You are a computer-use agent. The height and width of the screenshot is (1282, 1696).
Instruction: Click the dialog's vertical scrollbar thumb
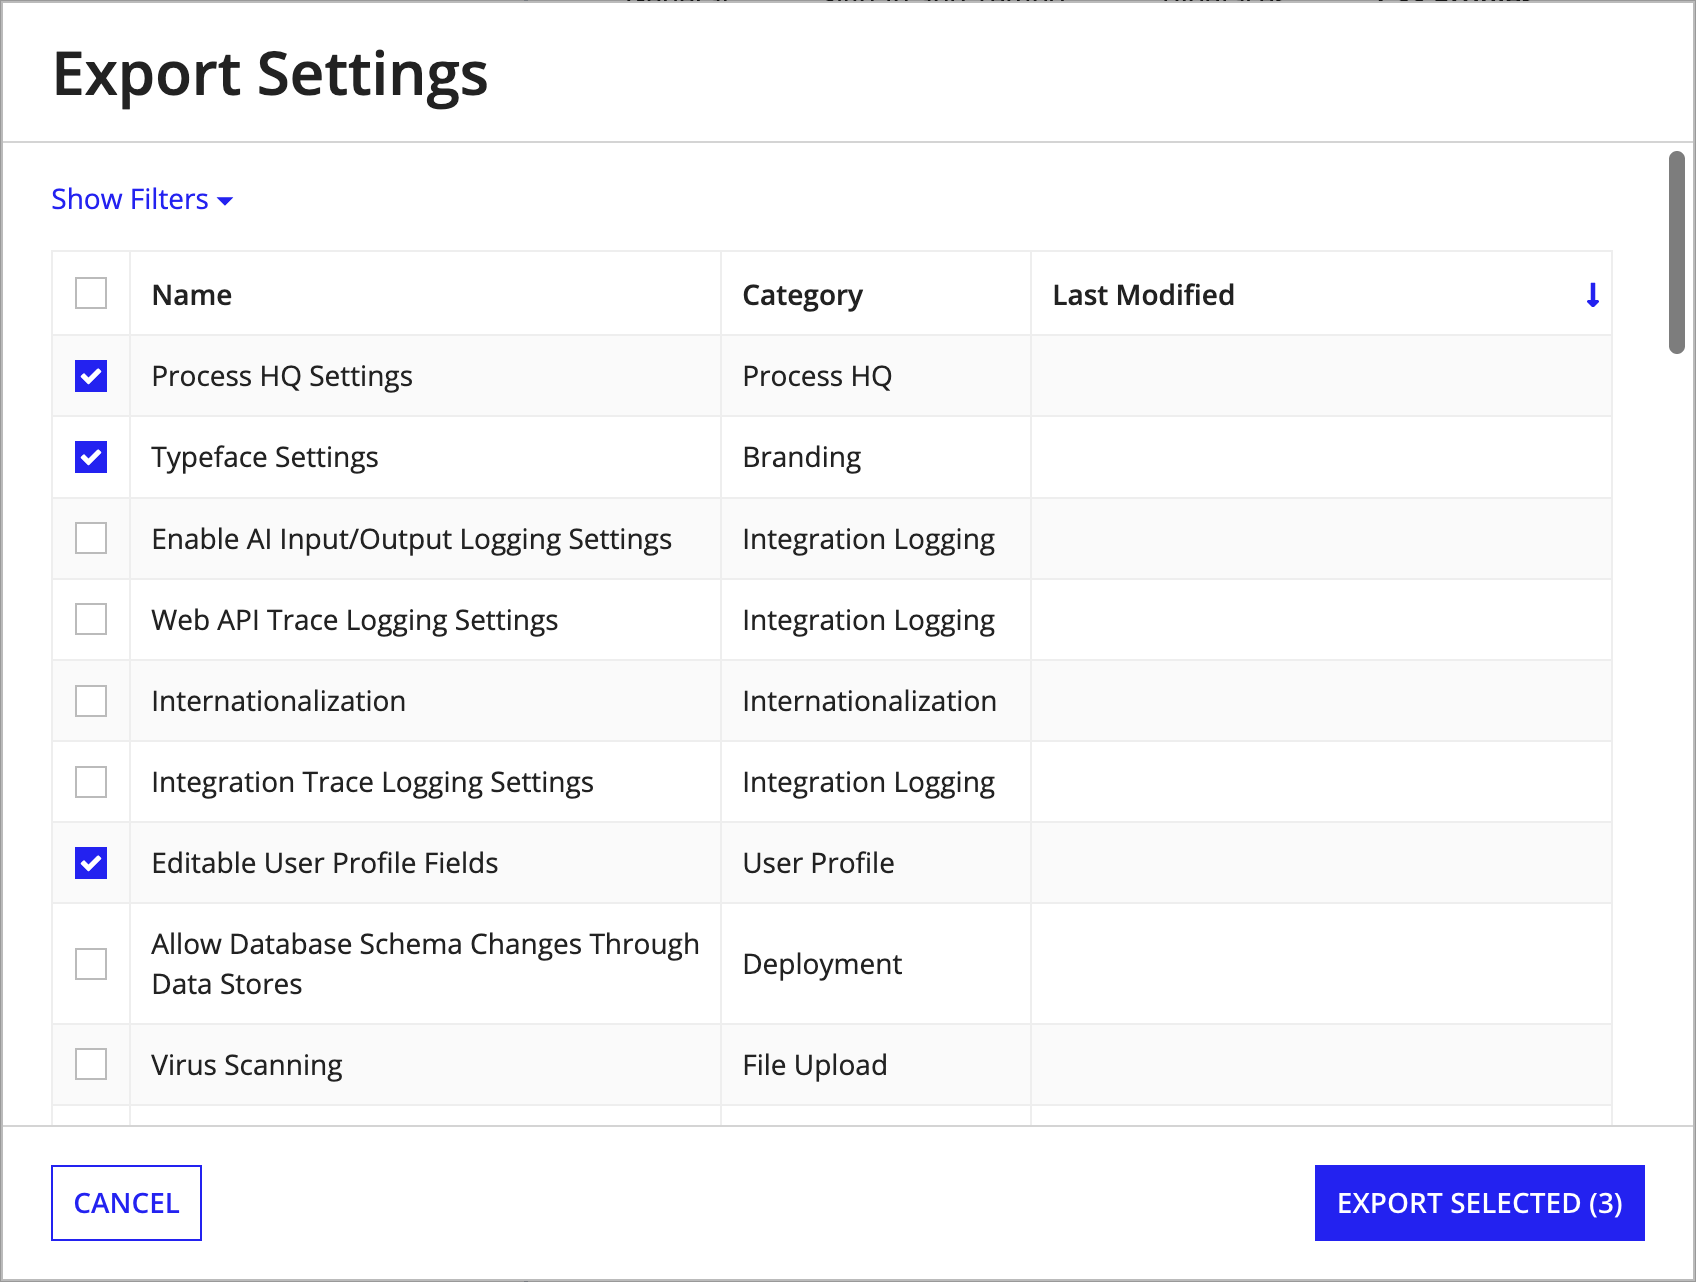(x=1677, y=252)
